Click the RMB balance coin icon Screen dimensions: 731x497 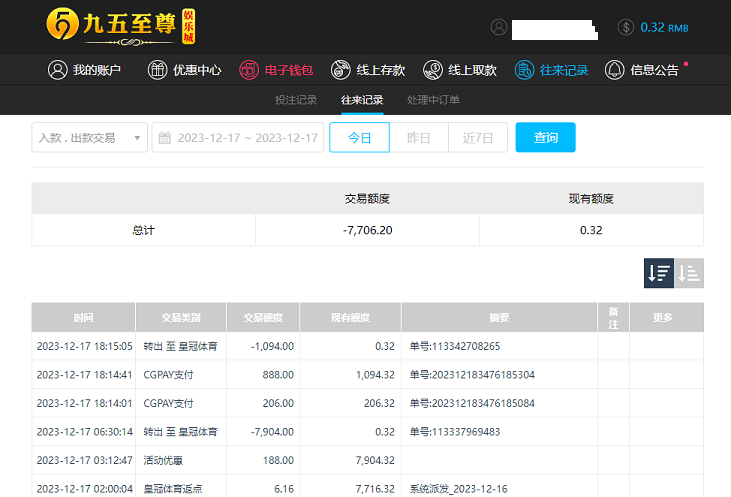[626, 27]
